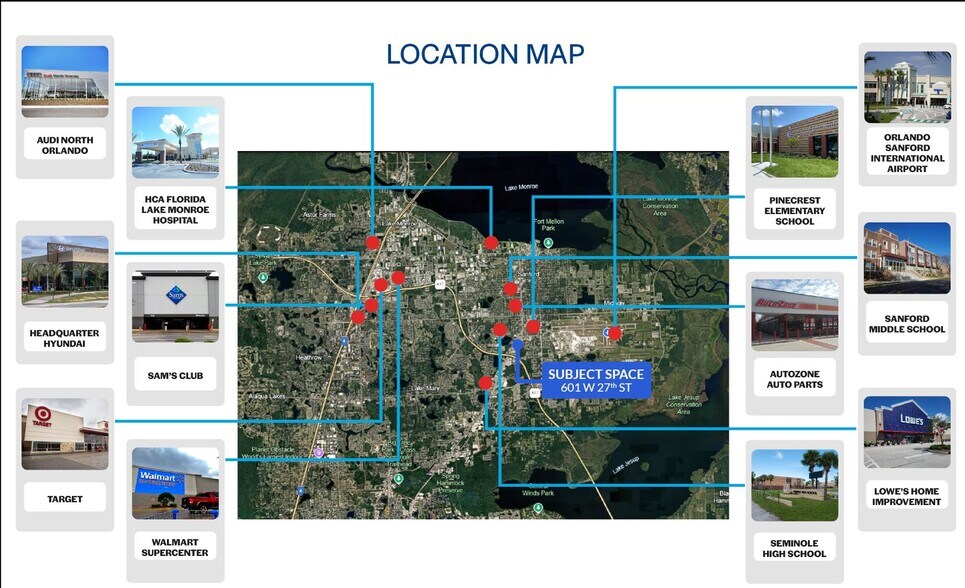Open the Sam's Club storefront photo

(x=175, y=306)
